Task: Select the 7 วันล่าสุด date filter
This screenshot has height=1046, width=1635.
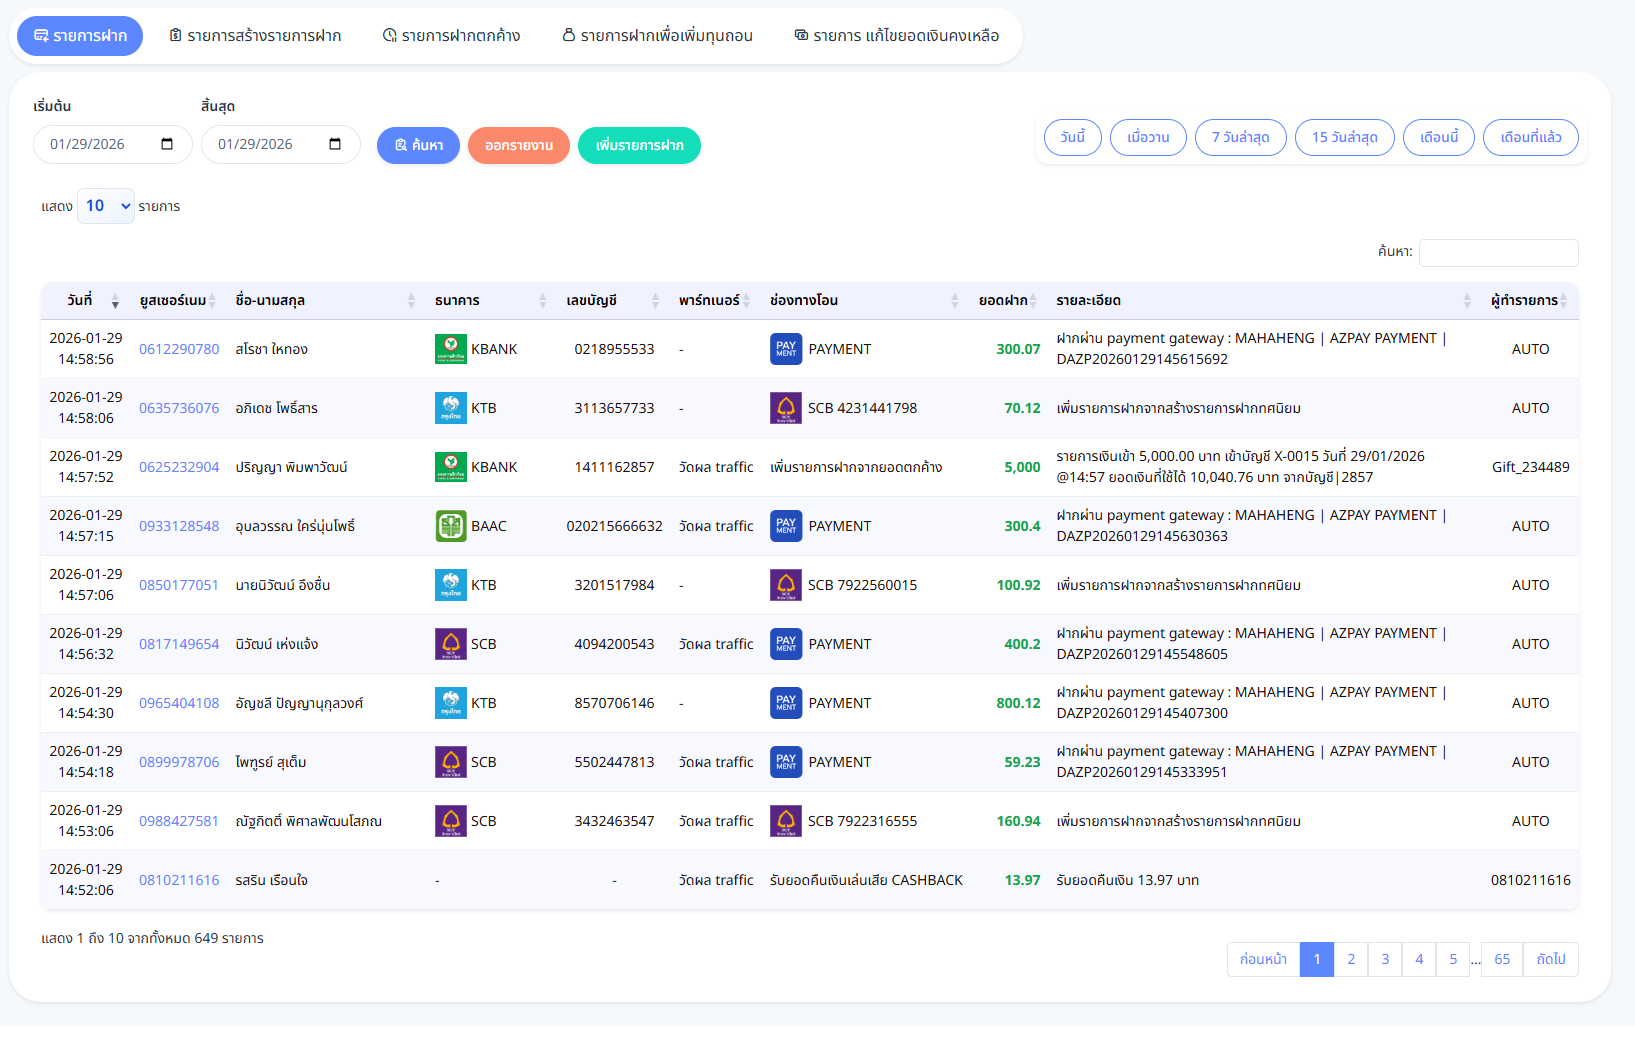Action: tap(1240, 137)
